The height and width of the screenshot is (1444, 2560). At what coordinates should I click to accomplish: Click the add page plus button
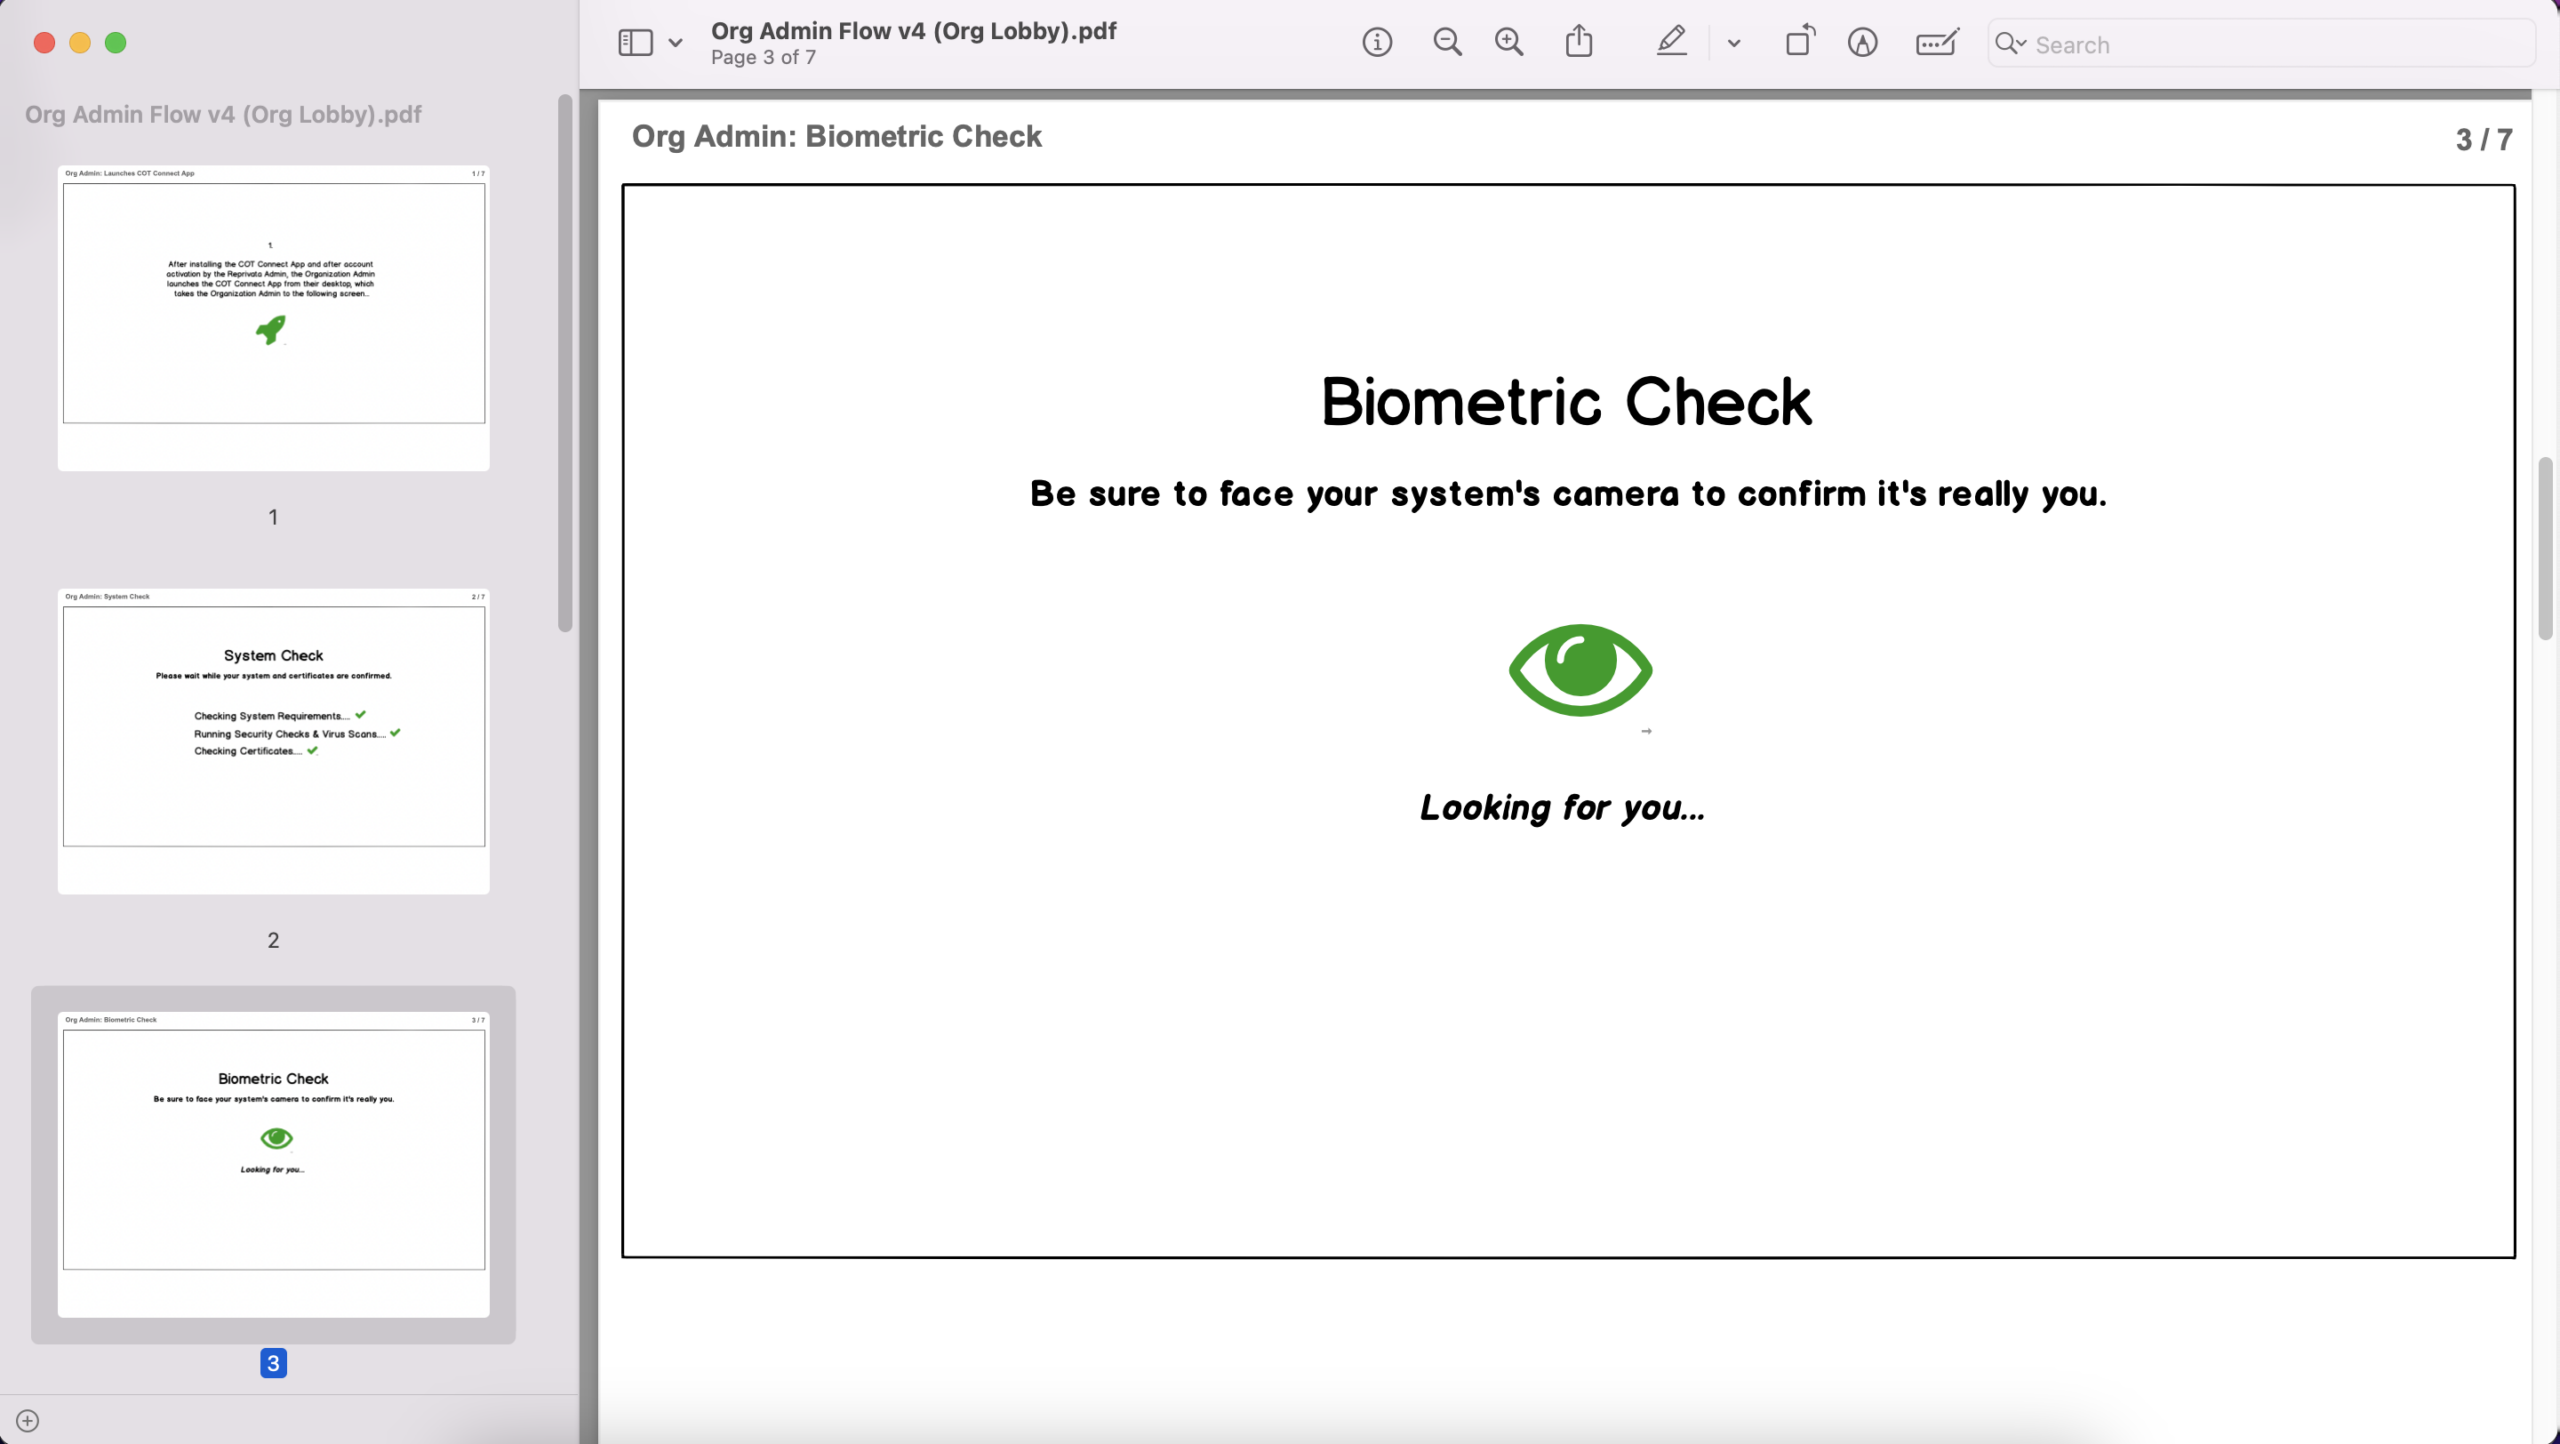[28, 1421]
